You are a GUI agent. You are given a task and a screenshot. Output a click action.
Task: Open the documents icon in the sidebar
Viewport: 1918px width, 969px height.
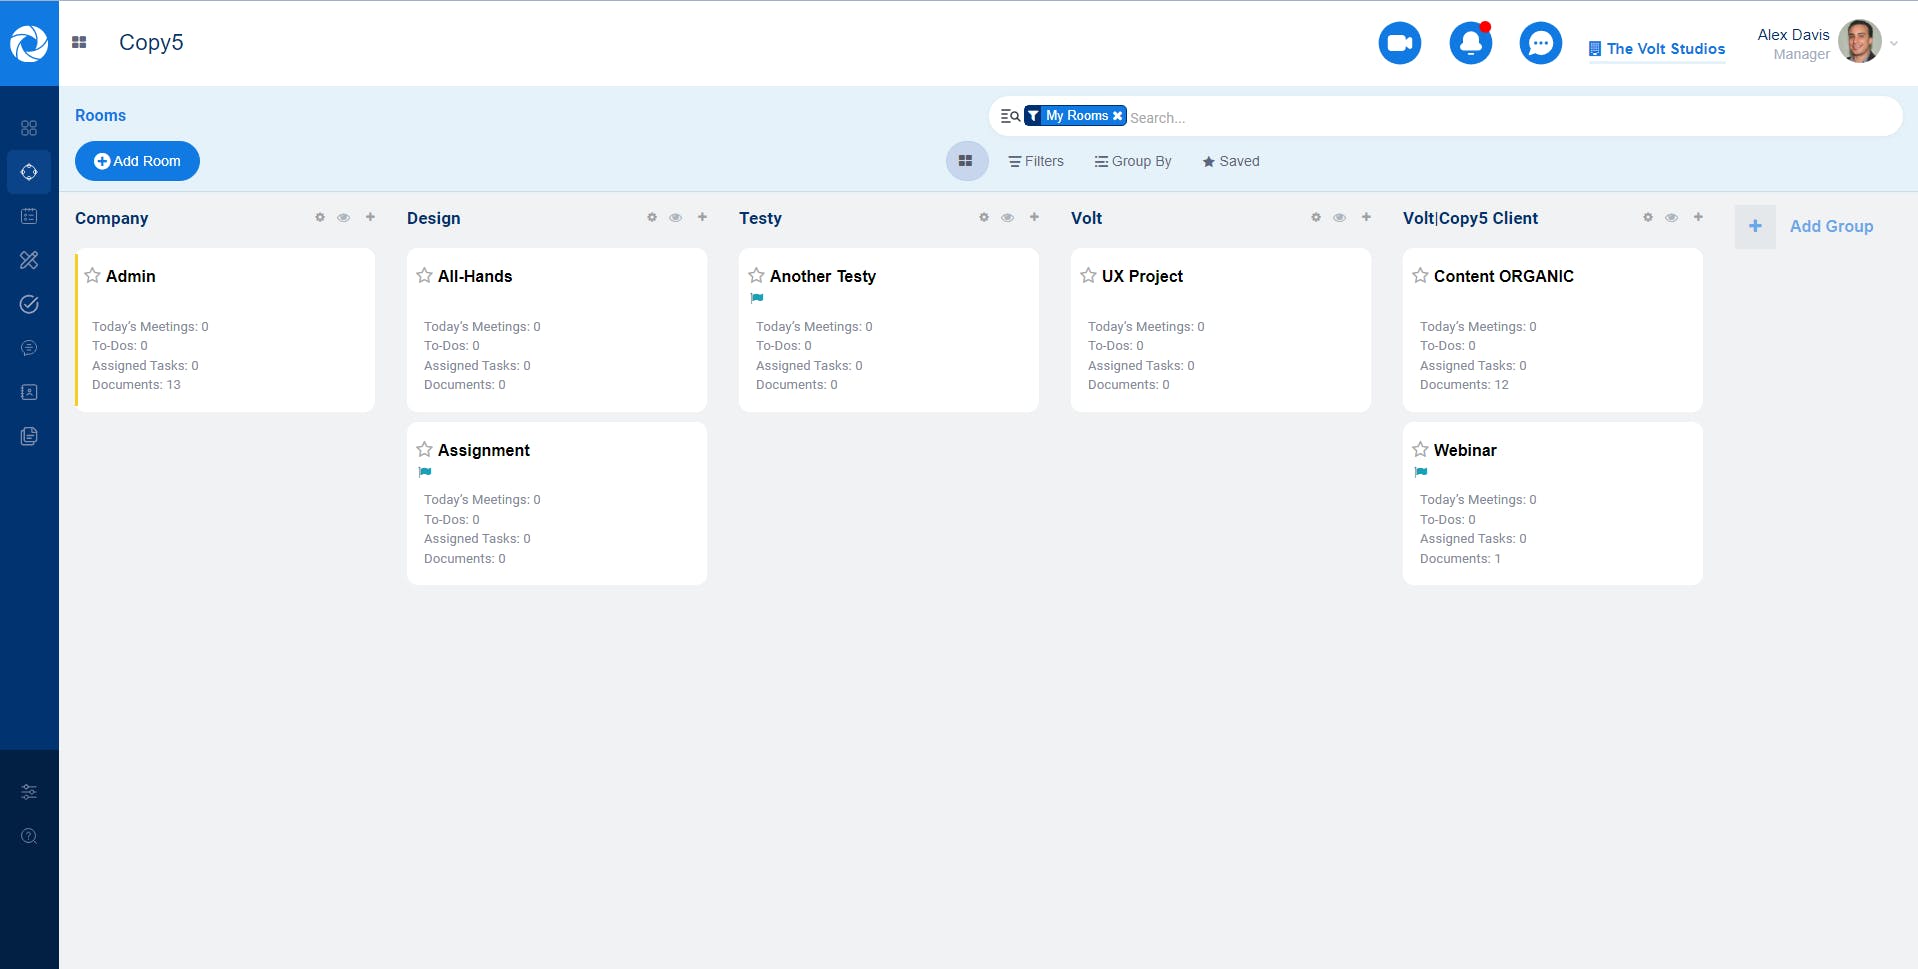[29, 436]
